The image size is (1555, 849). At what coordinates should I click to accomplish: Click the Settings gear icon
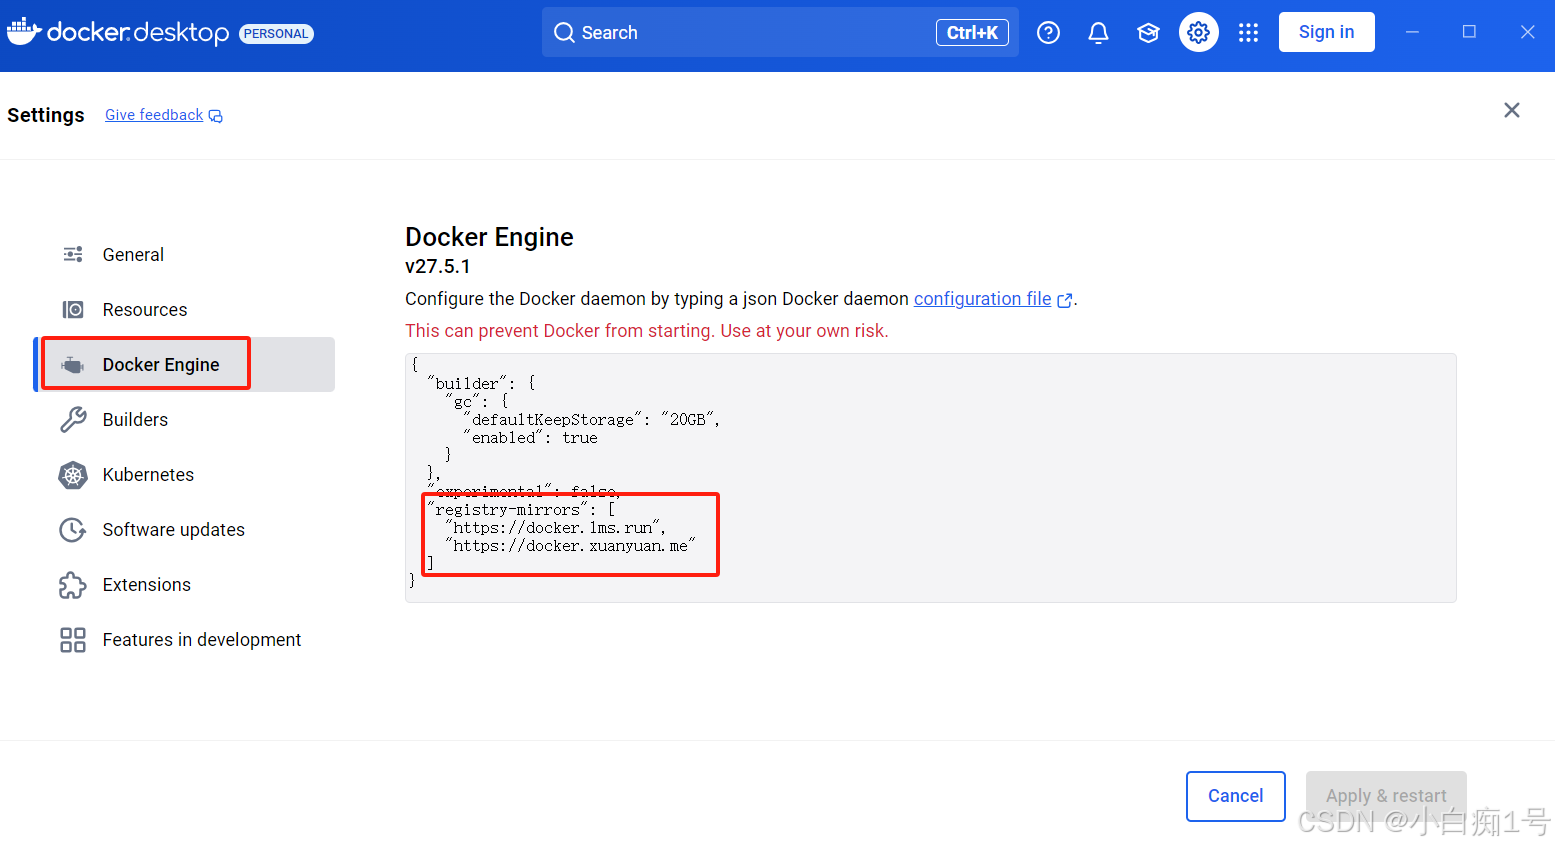[x=1198, y=33]
